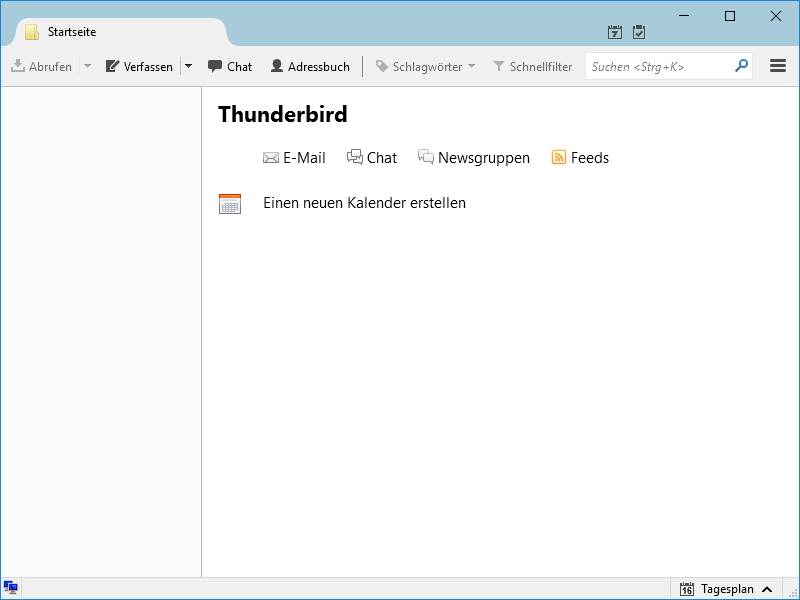
Task: Toggle the Tagesplan today pane
Action: [726, 589]
